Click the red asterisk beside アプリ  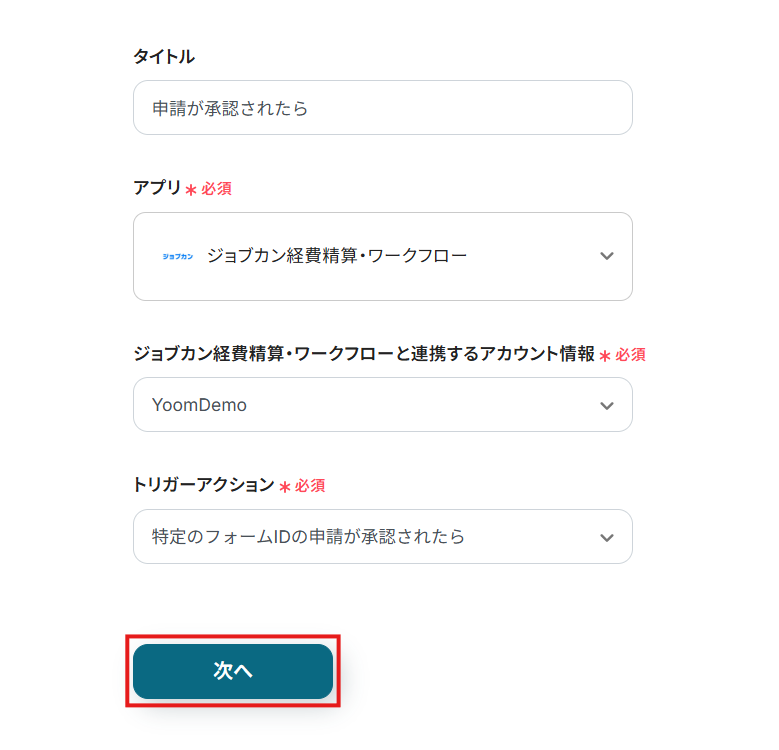coord(191,189)
